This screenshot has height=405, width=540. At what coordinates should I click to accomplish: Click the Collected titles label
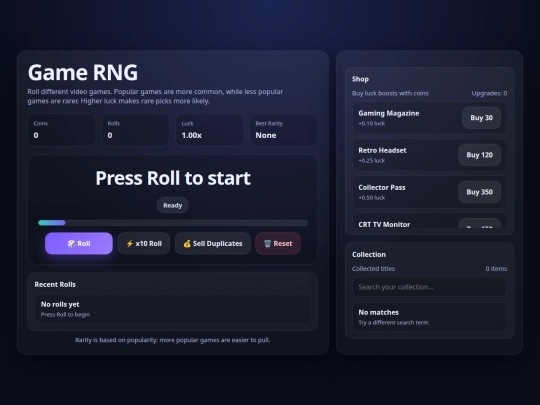(x=373, y=269)
